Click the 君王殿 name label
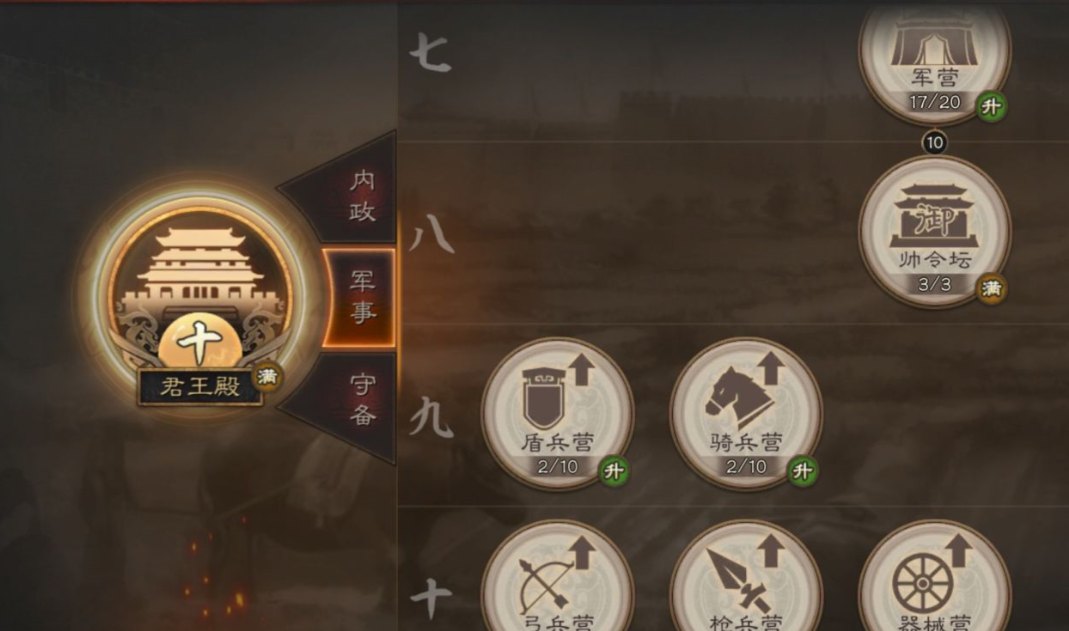Image resolution: width=1069 pixels, height=631 pixels. [200, 386]
